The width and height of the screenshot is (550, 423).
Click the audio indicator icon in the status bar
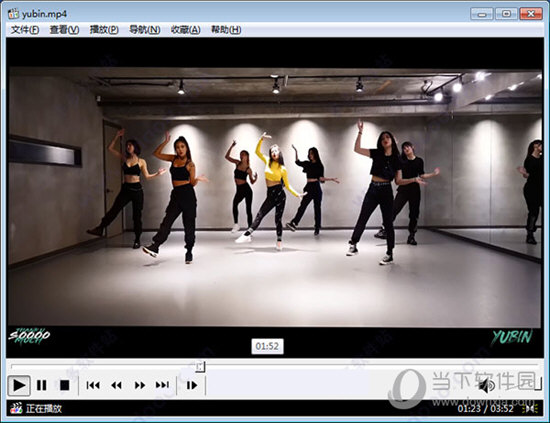pos(530,409)
